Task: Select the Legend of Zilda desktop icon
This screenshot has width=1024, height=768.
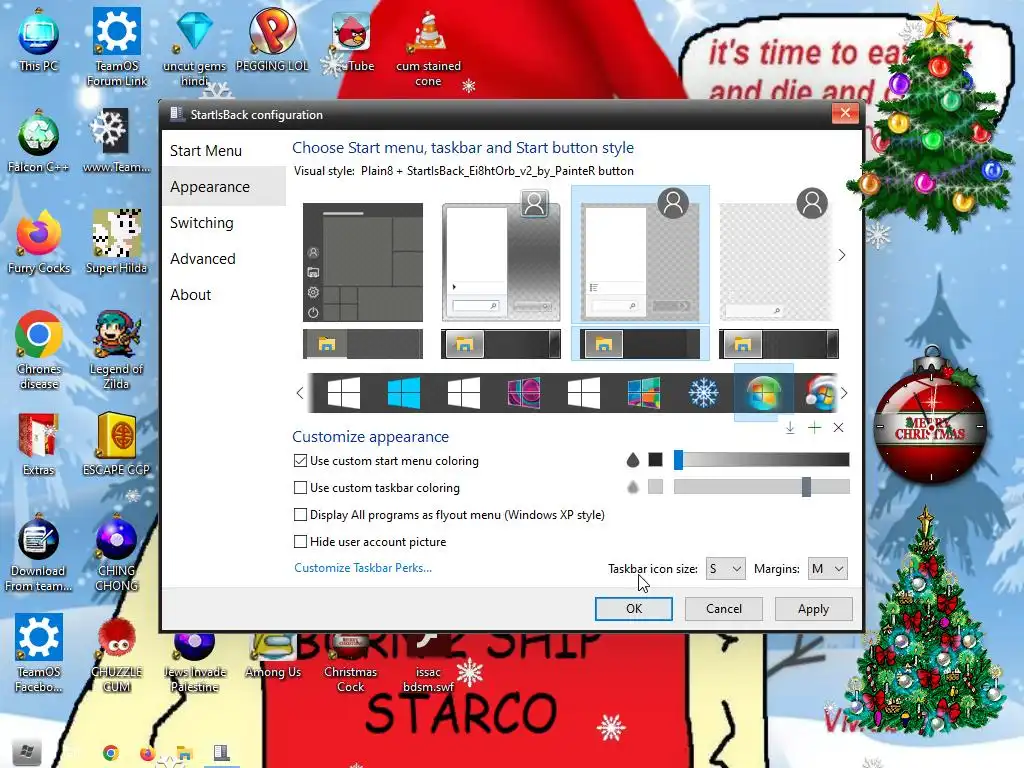Action: pyautogui.click(x=116, y=351)
